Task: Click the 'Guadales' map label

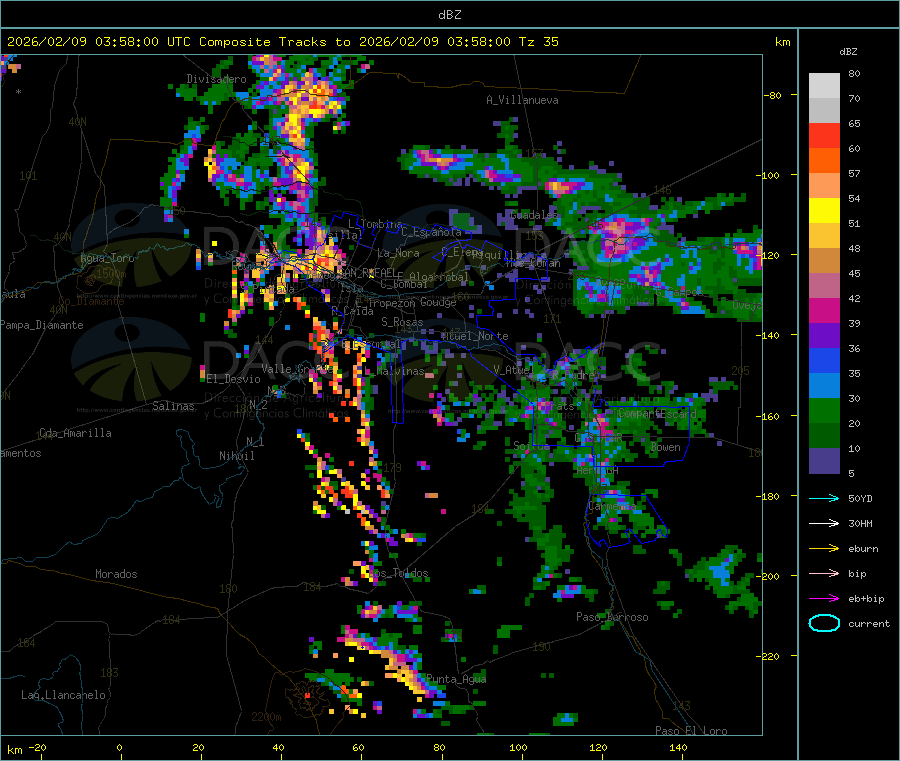Action: 534,215
